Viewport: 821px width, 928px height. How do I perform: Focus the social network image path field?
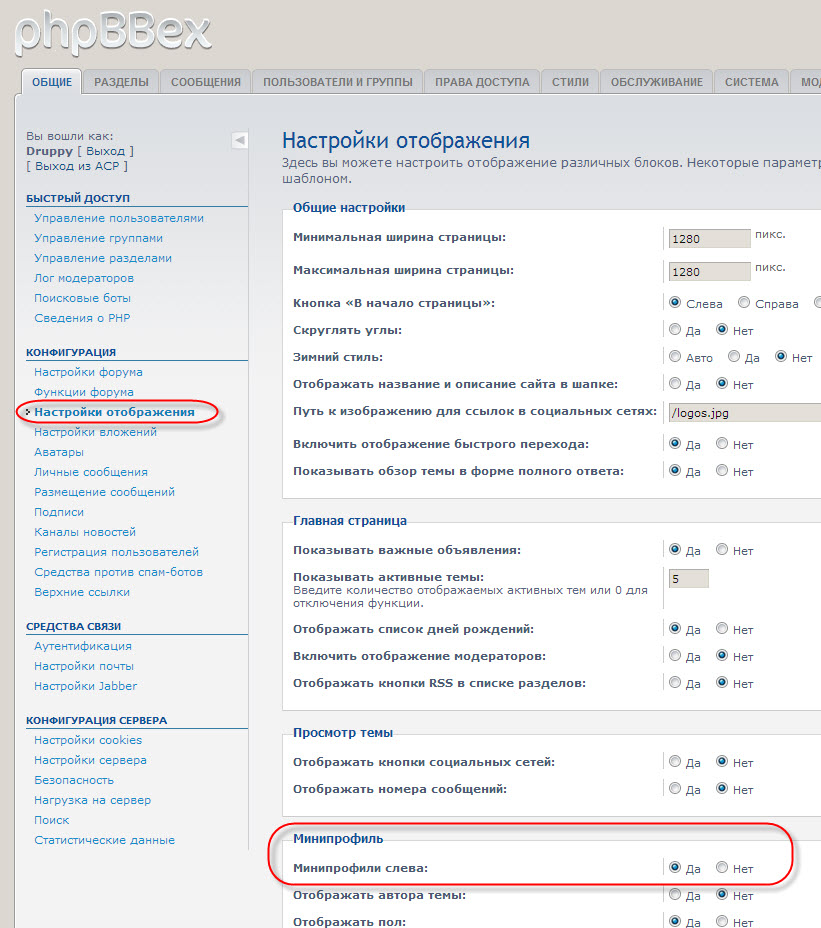743,411
